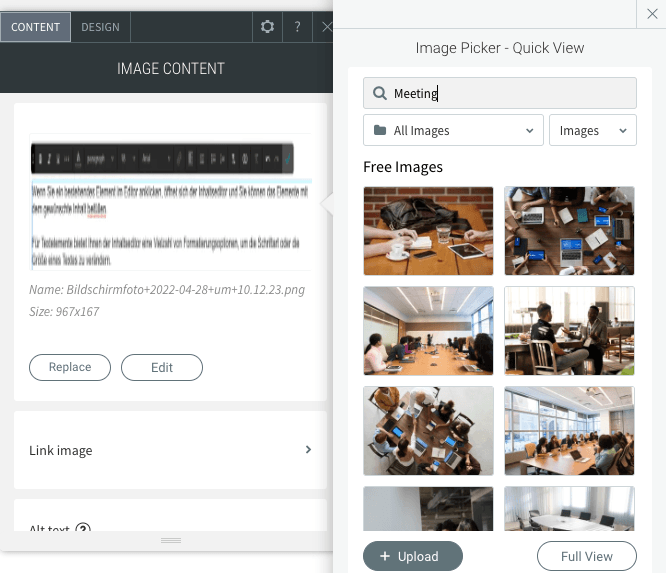
Task: Open the Images type dropdown
Action: (593, 130)
